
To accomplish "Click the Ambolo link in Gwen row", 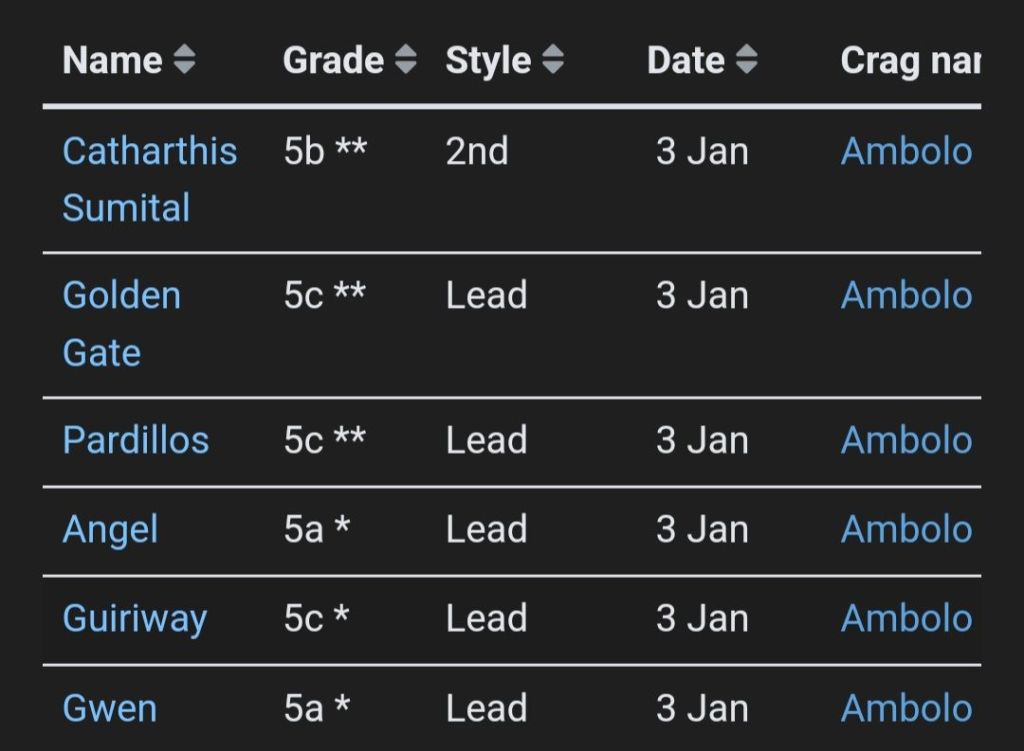I will (x=906, y=708).
